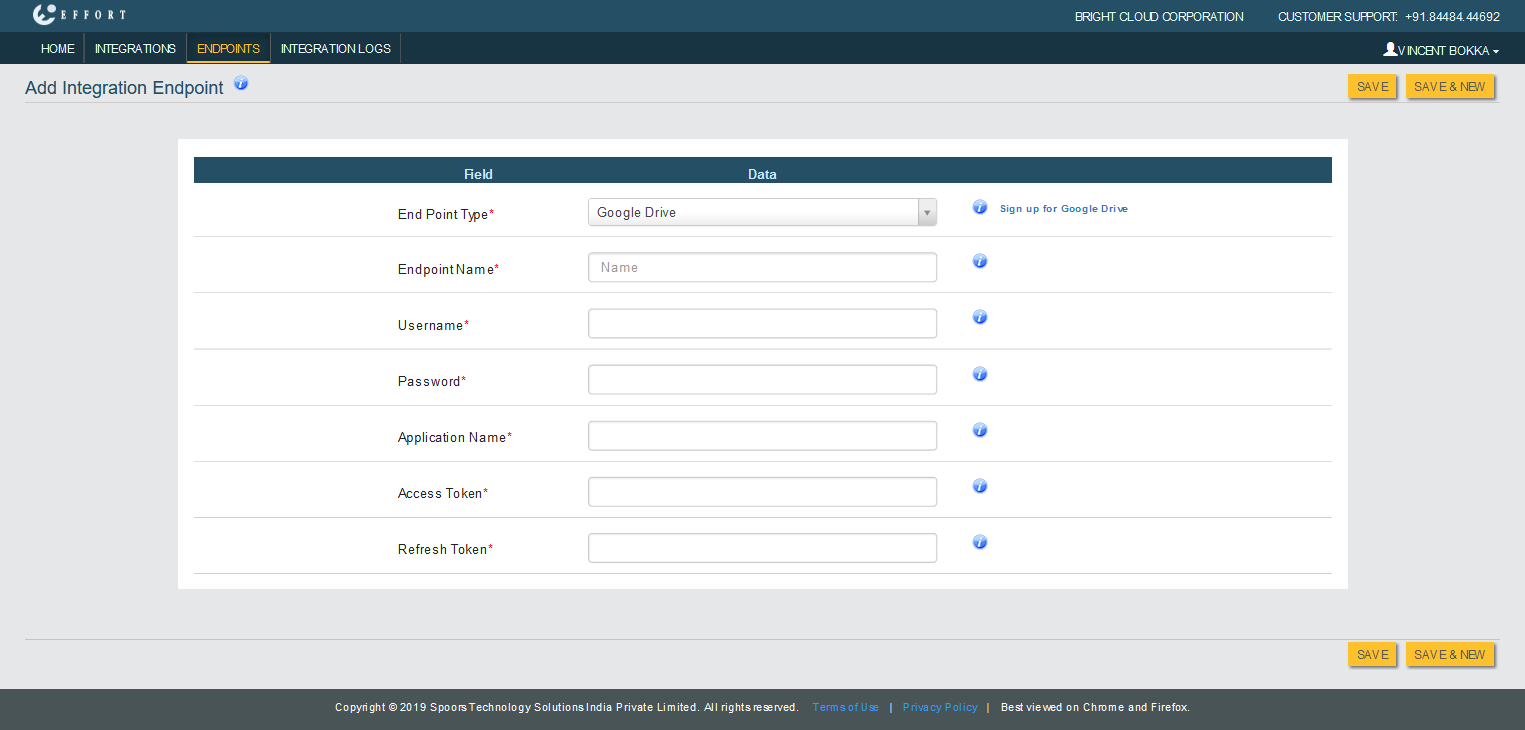
Task: Focus the Access Token text box
Action: tap(762, 492)
